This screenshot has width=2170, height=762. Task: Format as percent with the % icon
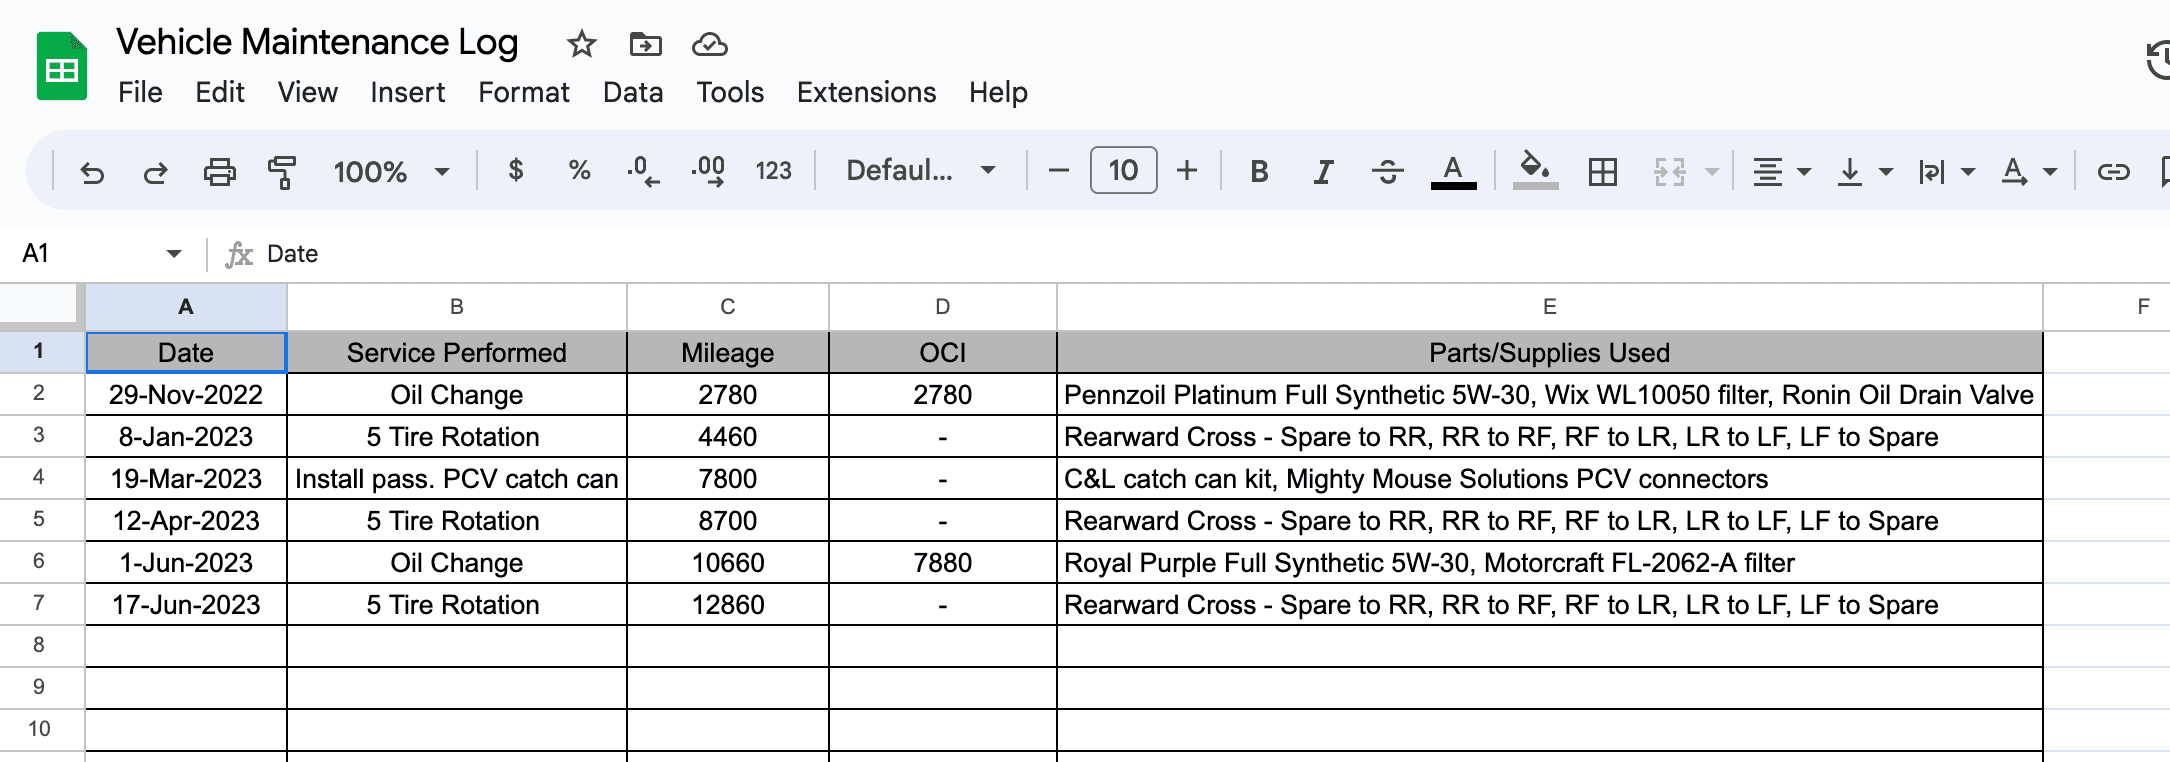point(579,171)
